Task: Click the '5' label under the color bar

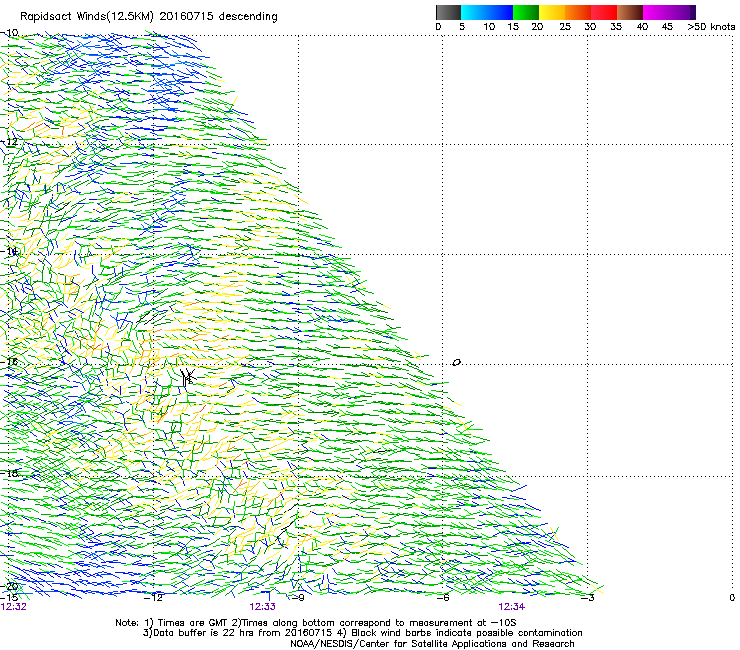Action: pos(462,27)
